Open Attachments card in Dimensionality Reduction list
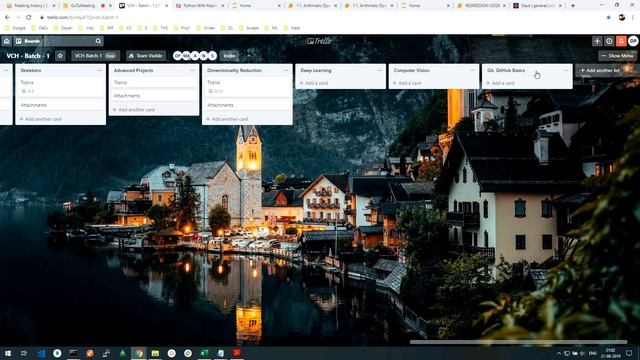 click(247, 105)
